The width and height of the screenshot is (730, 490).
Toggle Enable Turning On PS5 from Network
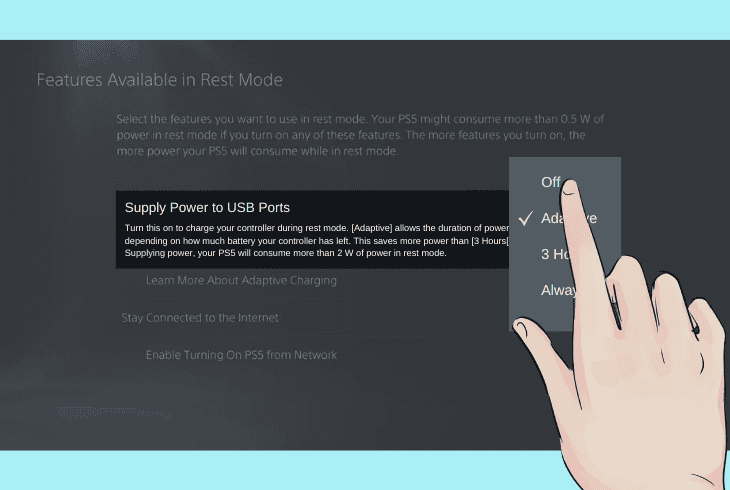tap(241, 355)
